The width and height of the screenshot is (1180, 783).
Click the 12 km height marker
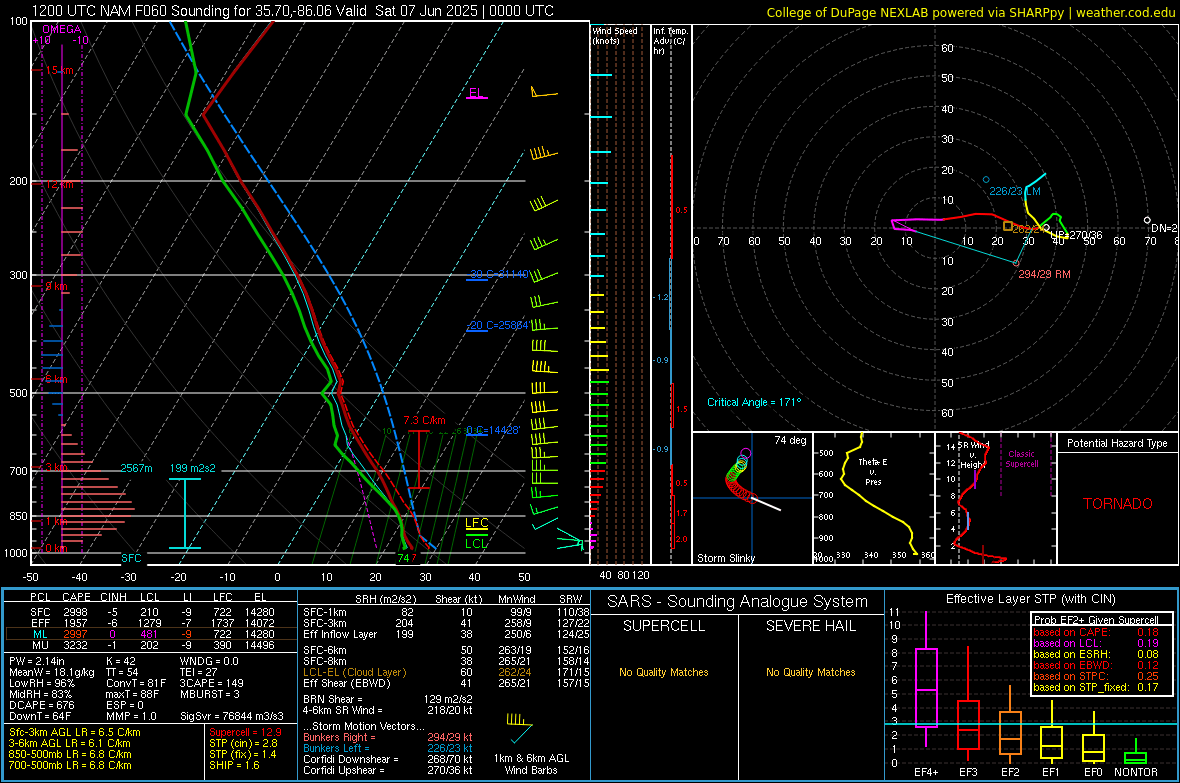[x=59, y=184]
